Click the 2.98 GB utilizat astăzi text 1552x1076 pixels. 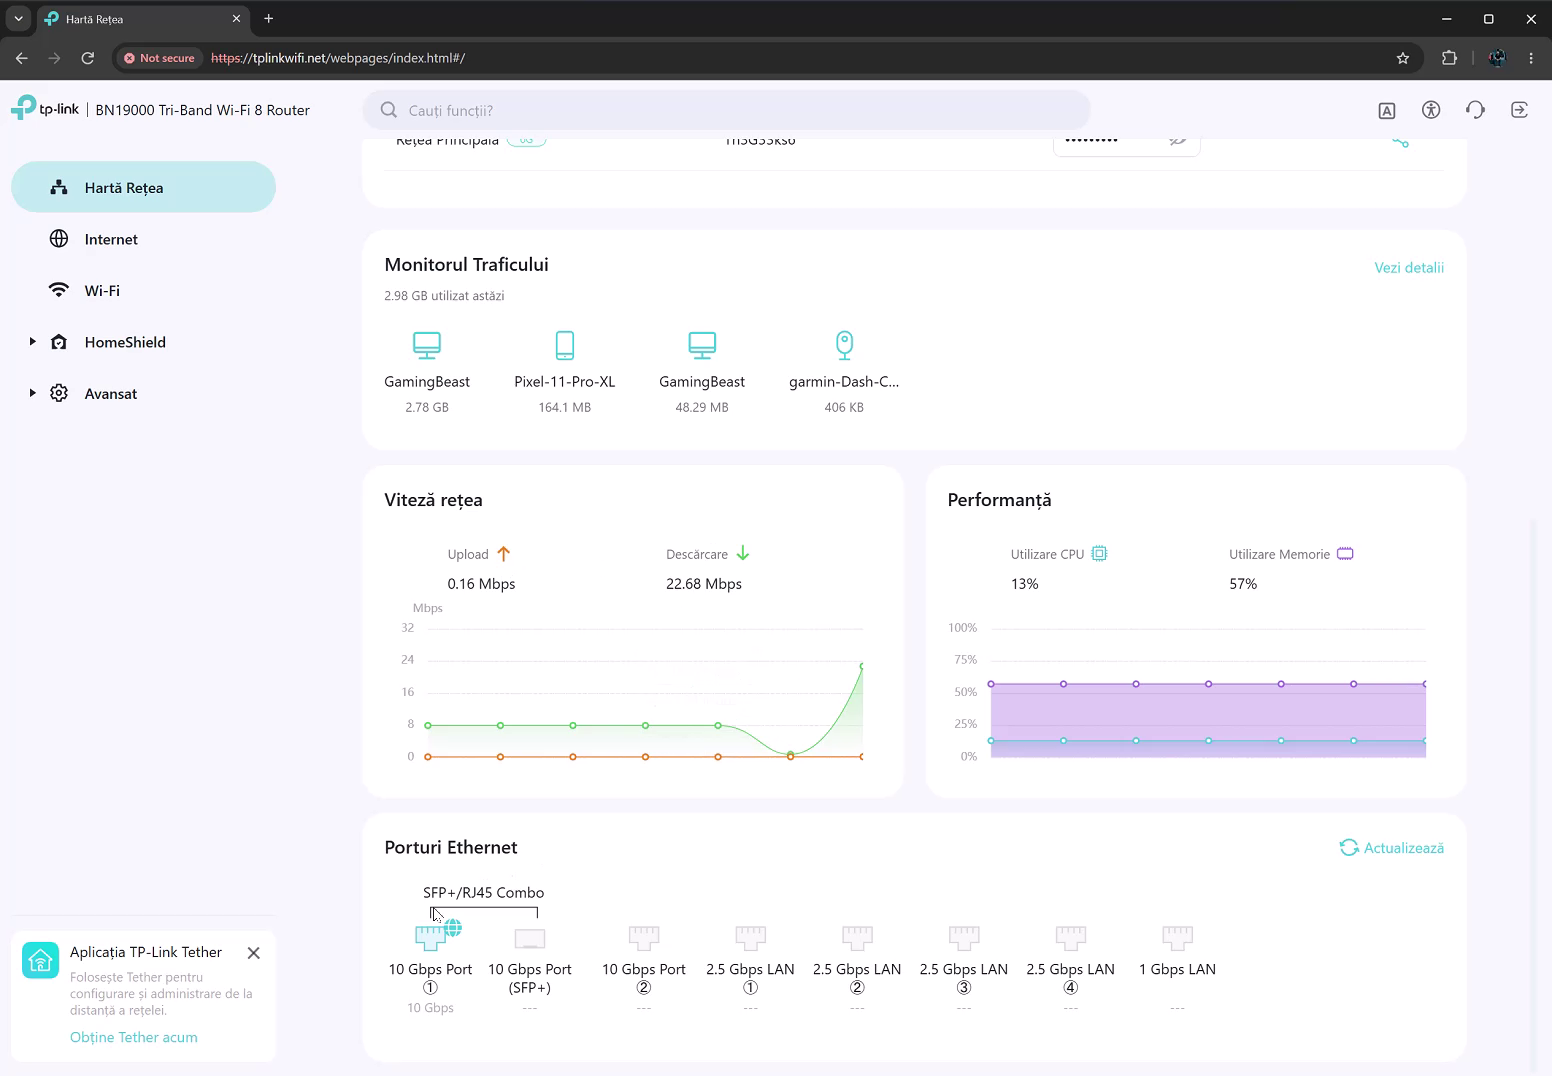[444, 296]
